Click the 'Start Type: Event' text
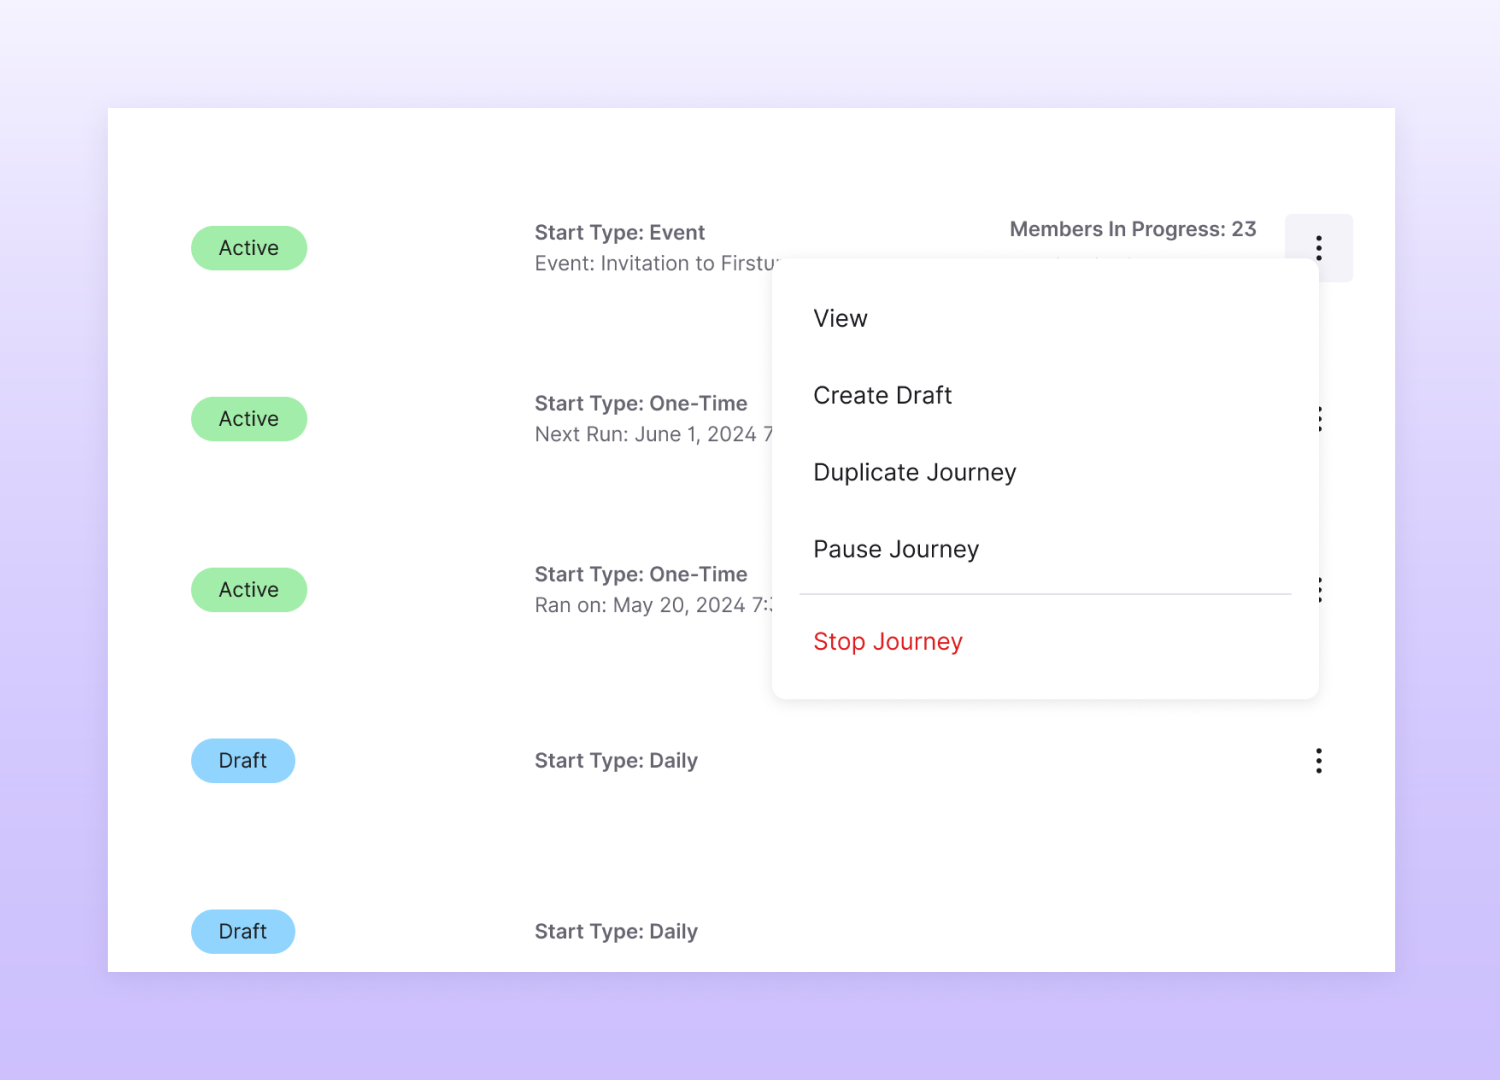 coord(619,232)
